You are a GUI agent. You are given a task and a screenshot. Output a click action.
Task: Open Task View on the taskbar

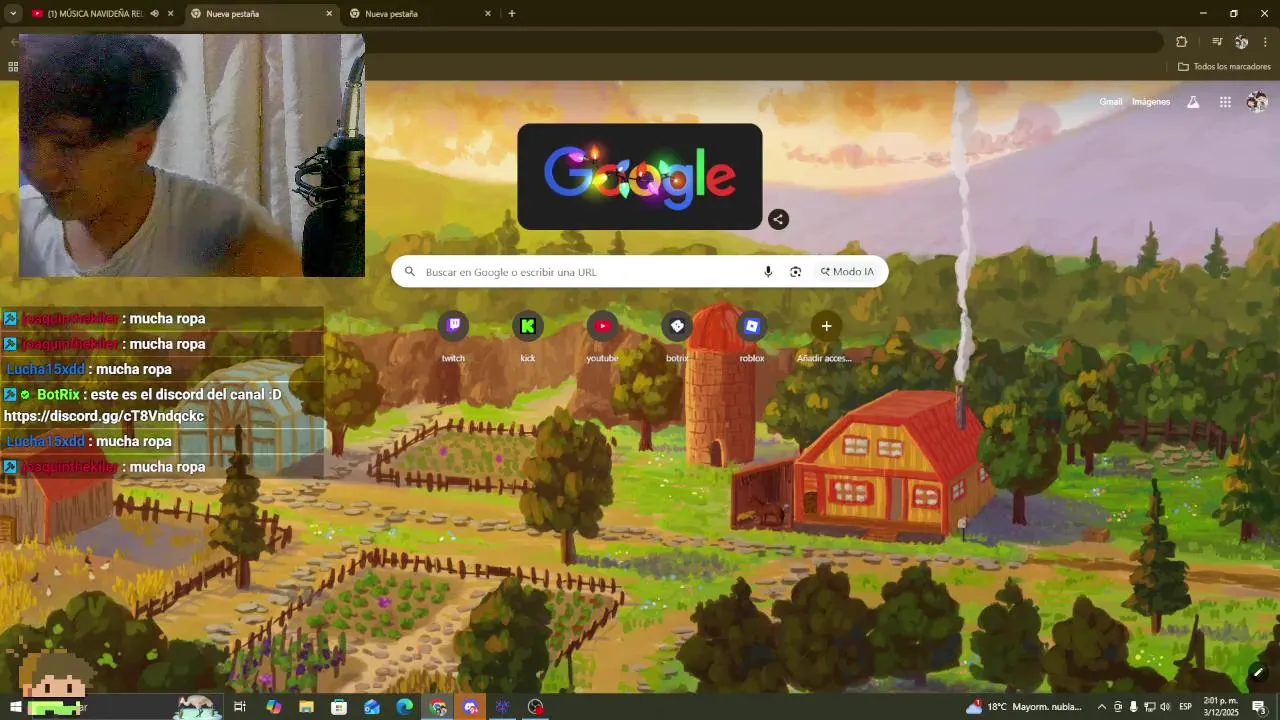(240, 707)
